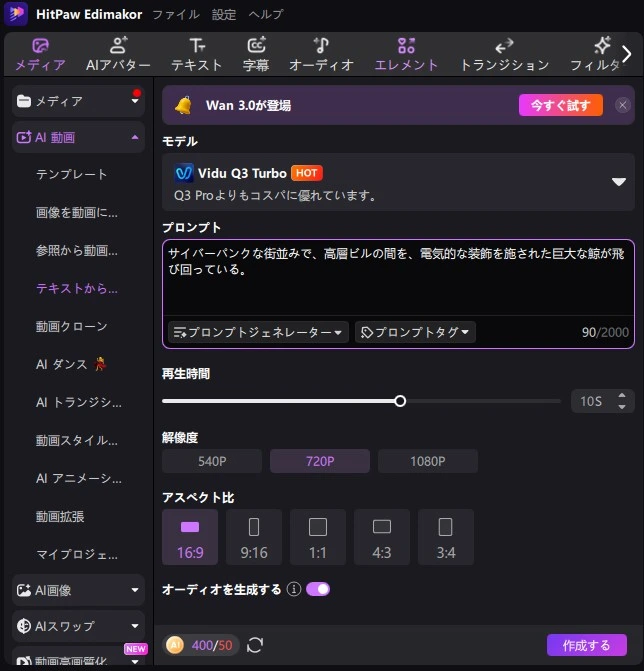Decrease duration with the down stepper arrow
The image size is (644, 671).
coord(622,407)
